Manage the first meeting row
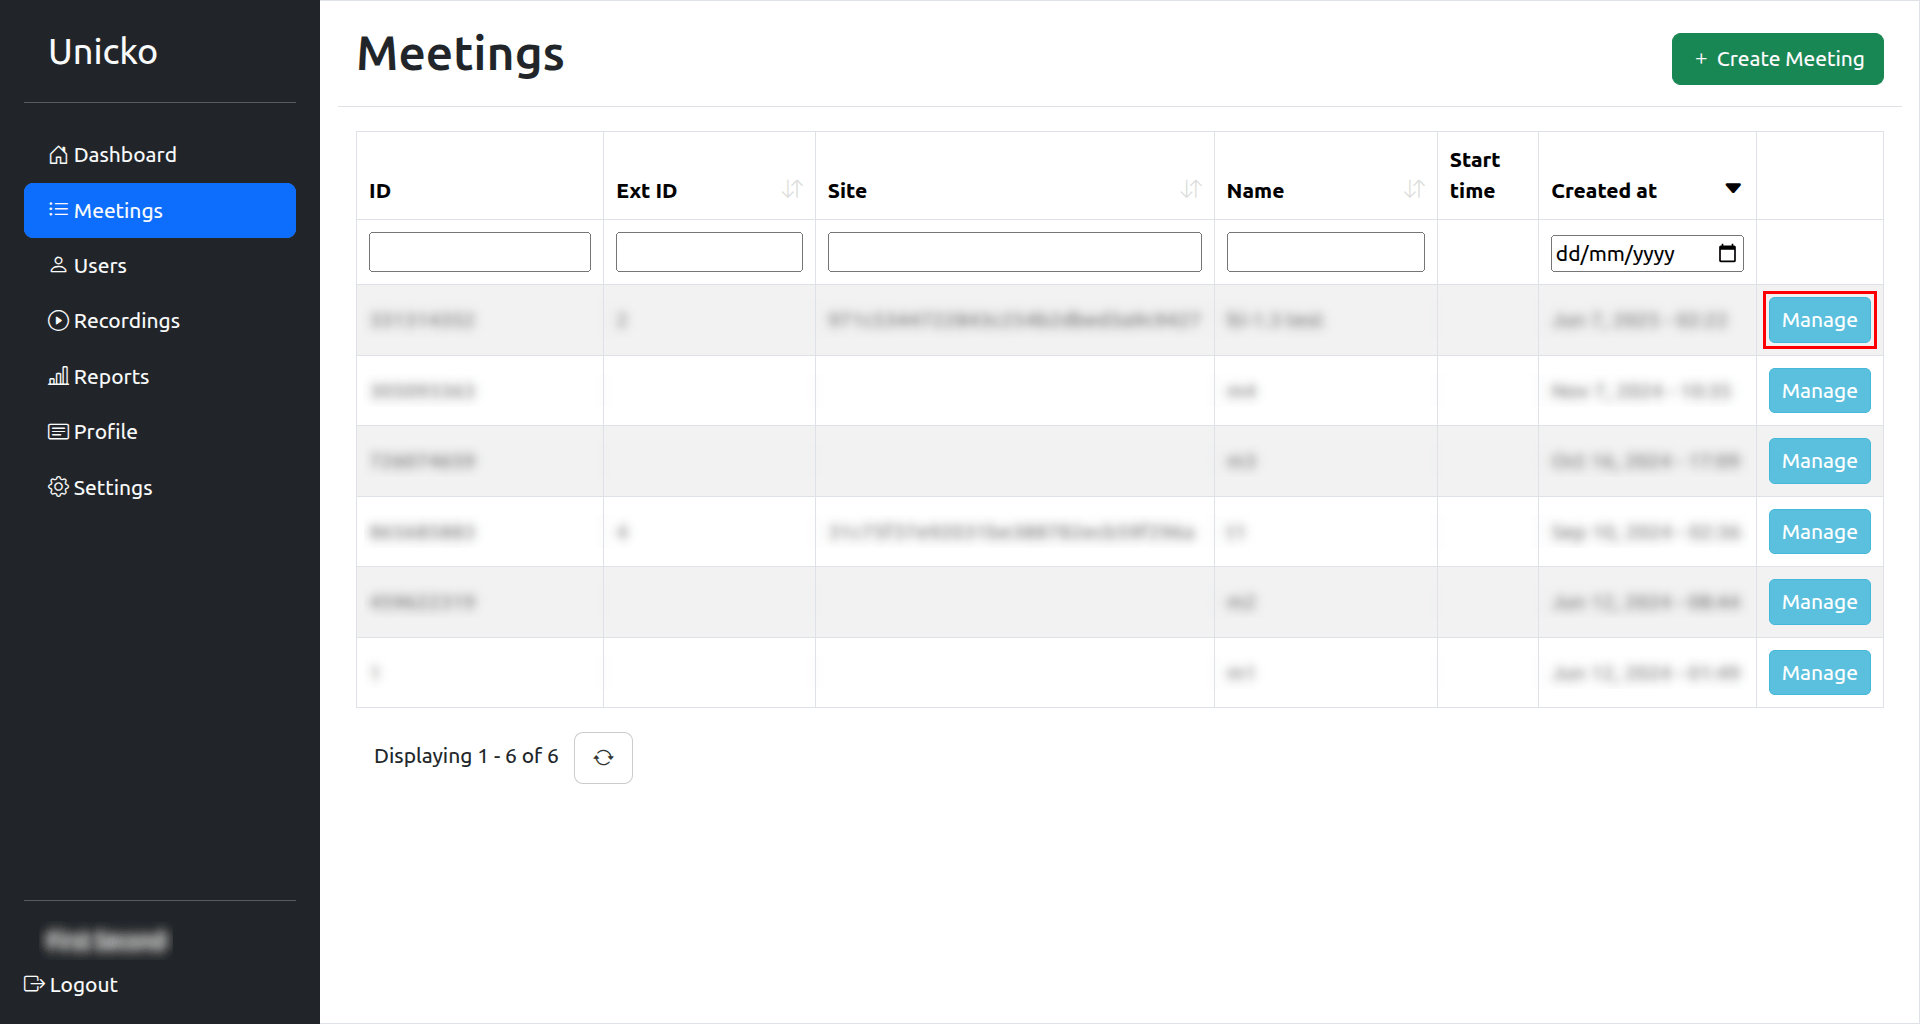 [x=1819, y=320]
